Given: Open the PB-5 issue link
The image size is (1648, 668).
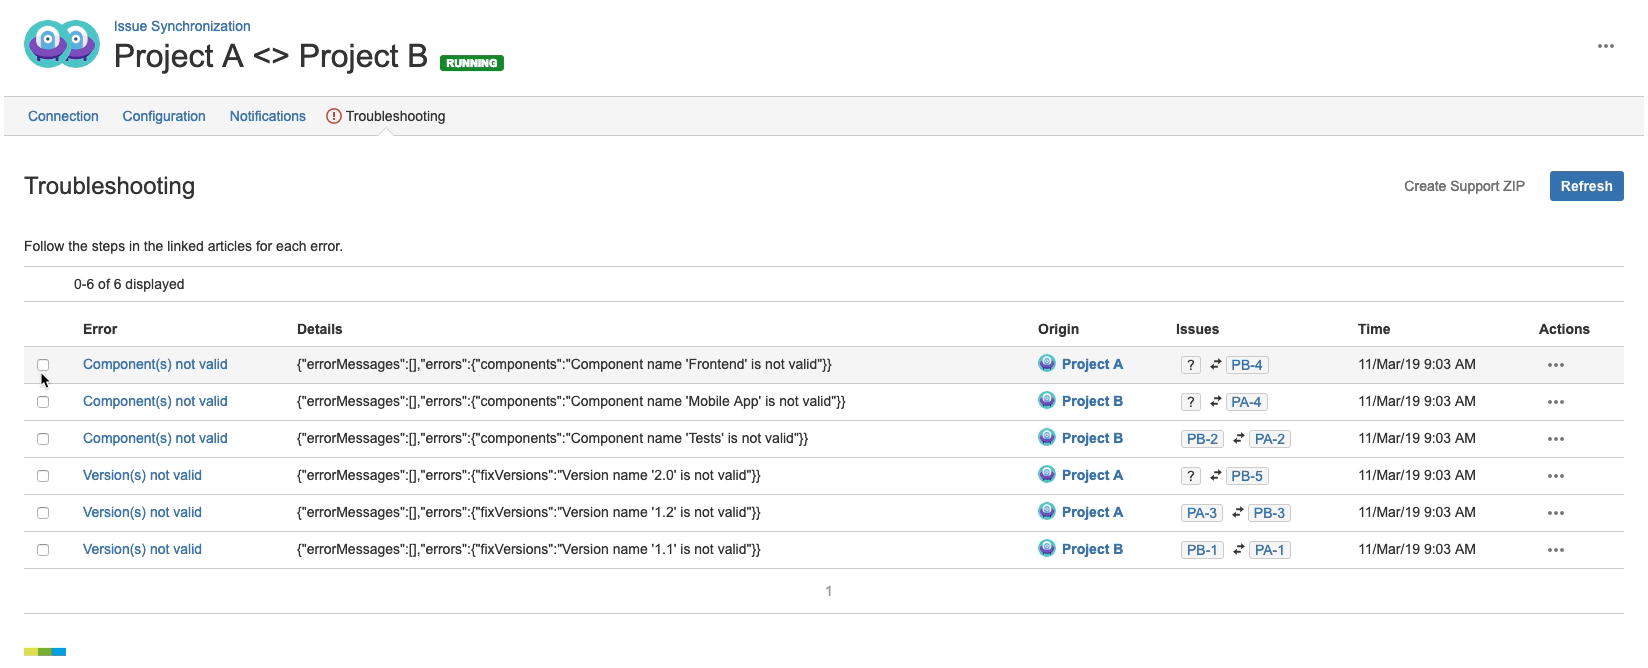Looking at the screenshot, I should (x=1247, y=476).
